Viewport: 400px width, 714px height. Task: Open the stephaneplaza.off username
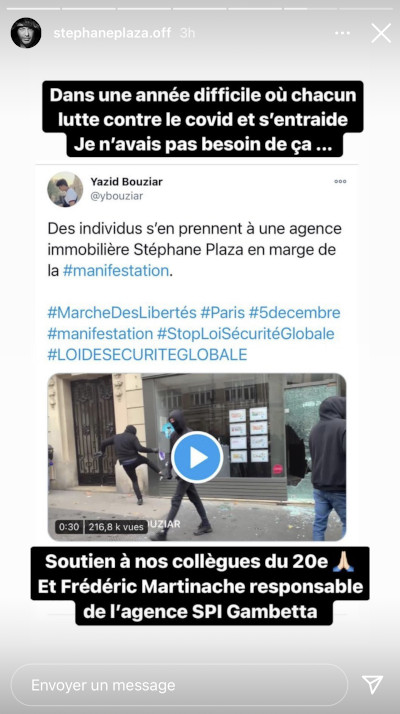(x=112, y=33)
